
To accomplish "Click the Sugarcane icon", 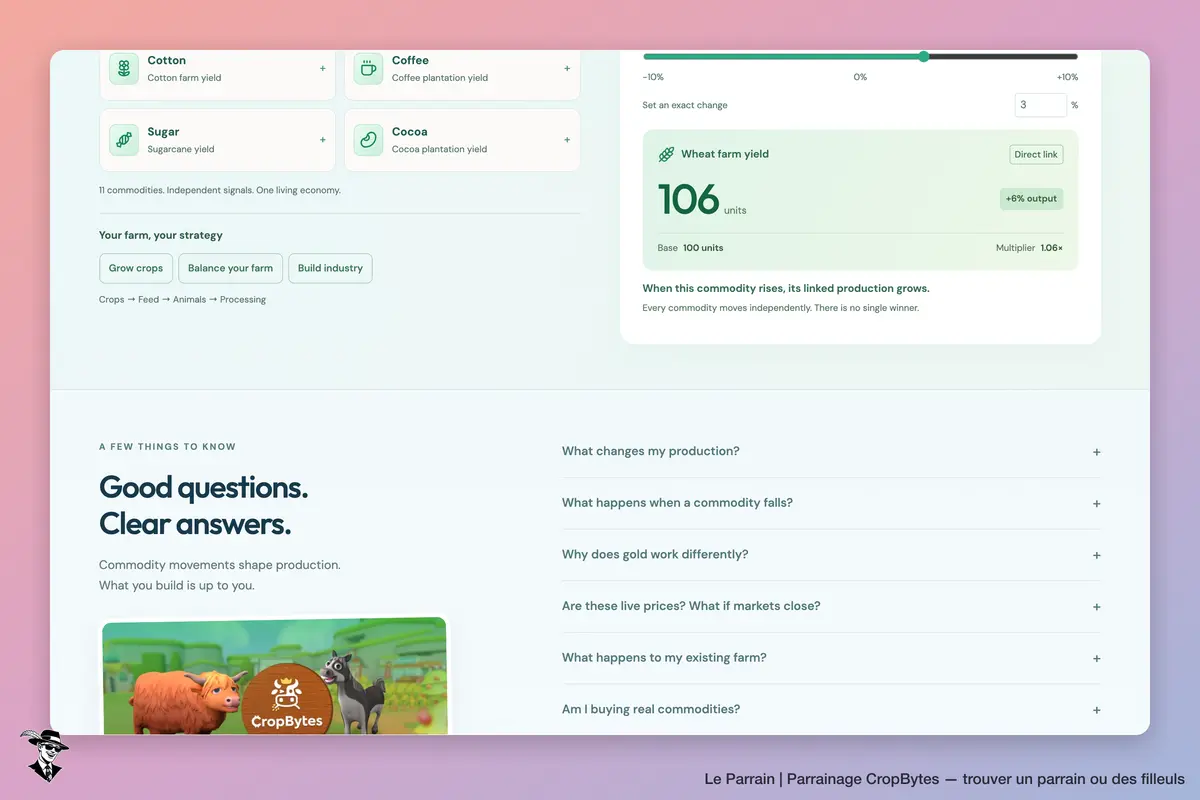I will click(124, 140).
